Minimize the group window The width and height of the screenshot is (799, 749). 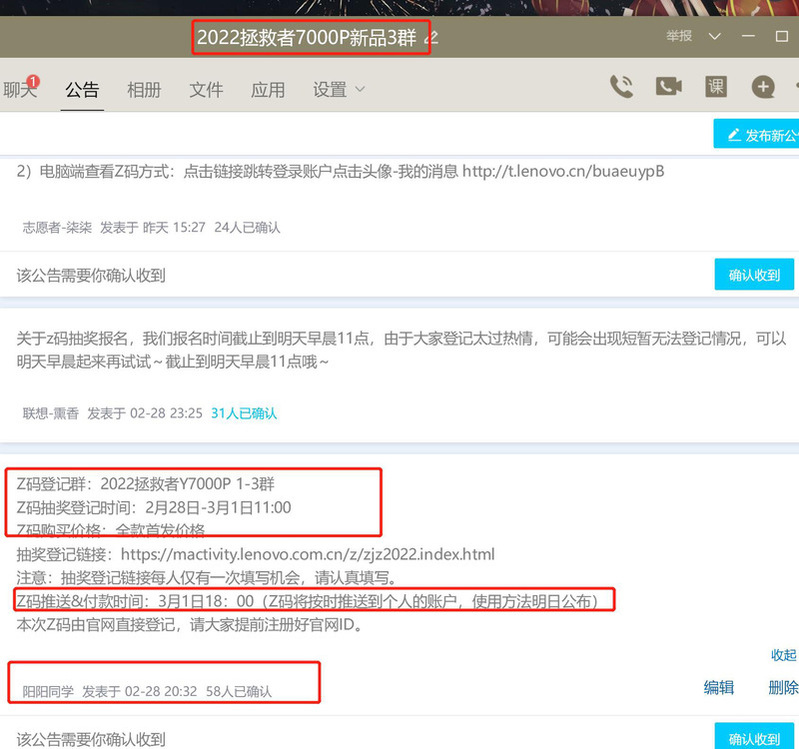click(748, 37)
